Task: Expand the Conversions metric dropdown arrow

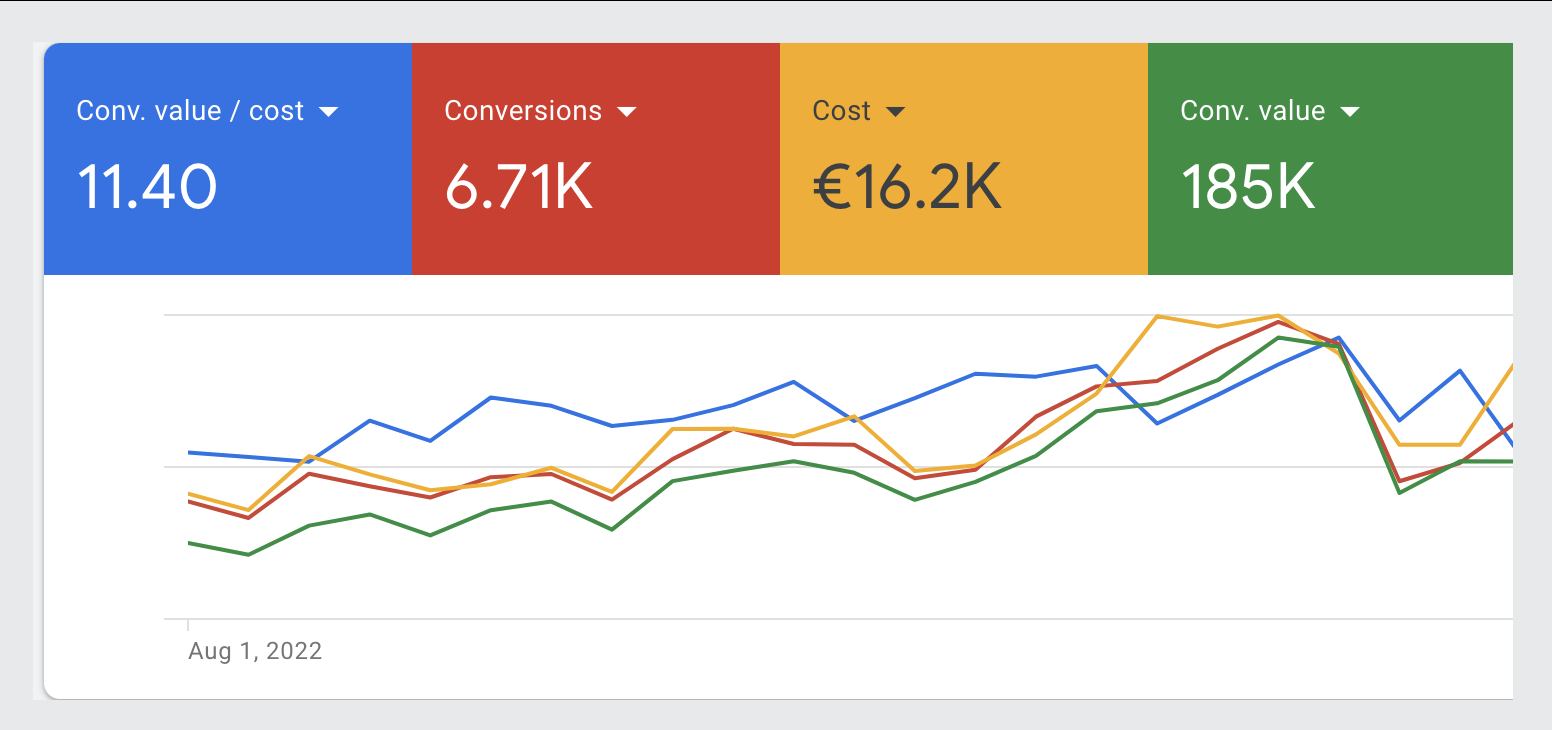Action: (x=627, y=112)
